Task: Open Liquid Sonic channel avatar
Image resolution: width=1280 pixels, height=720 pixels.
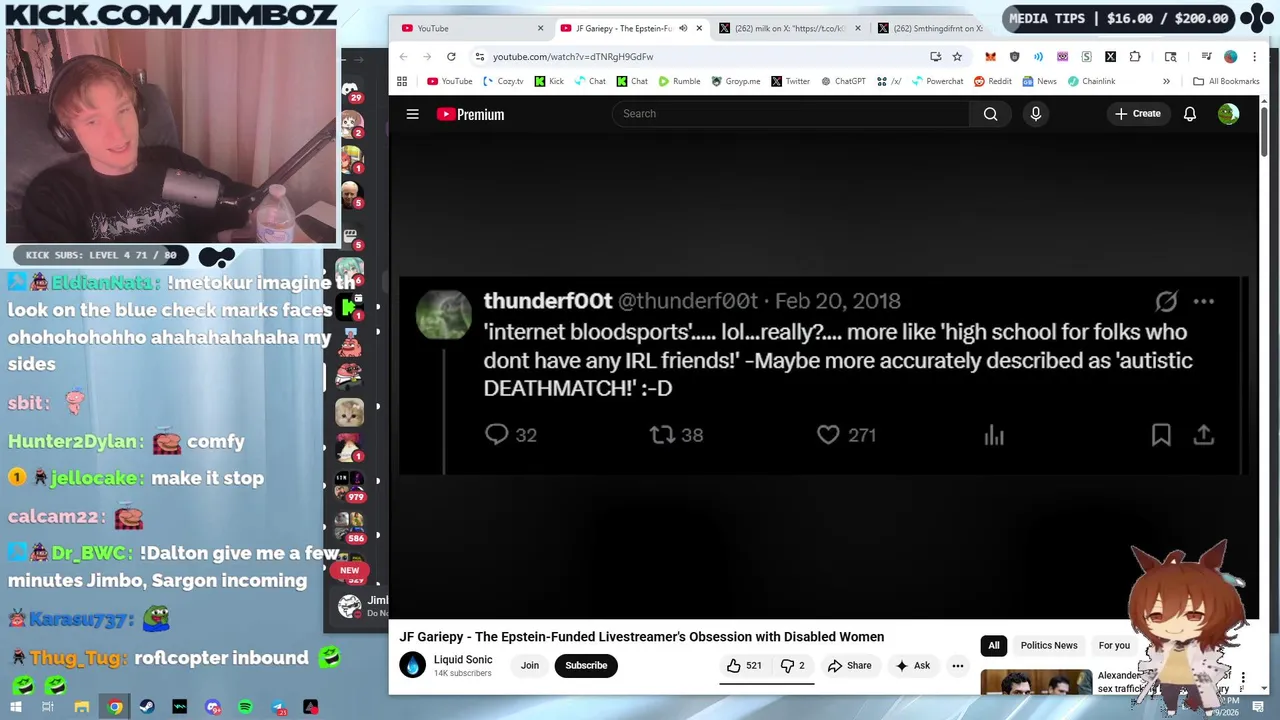Action: tap(413, 666)
